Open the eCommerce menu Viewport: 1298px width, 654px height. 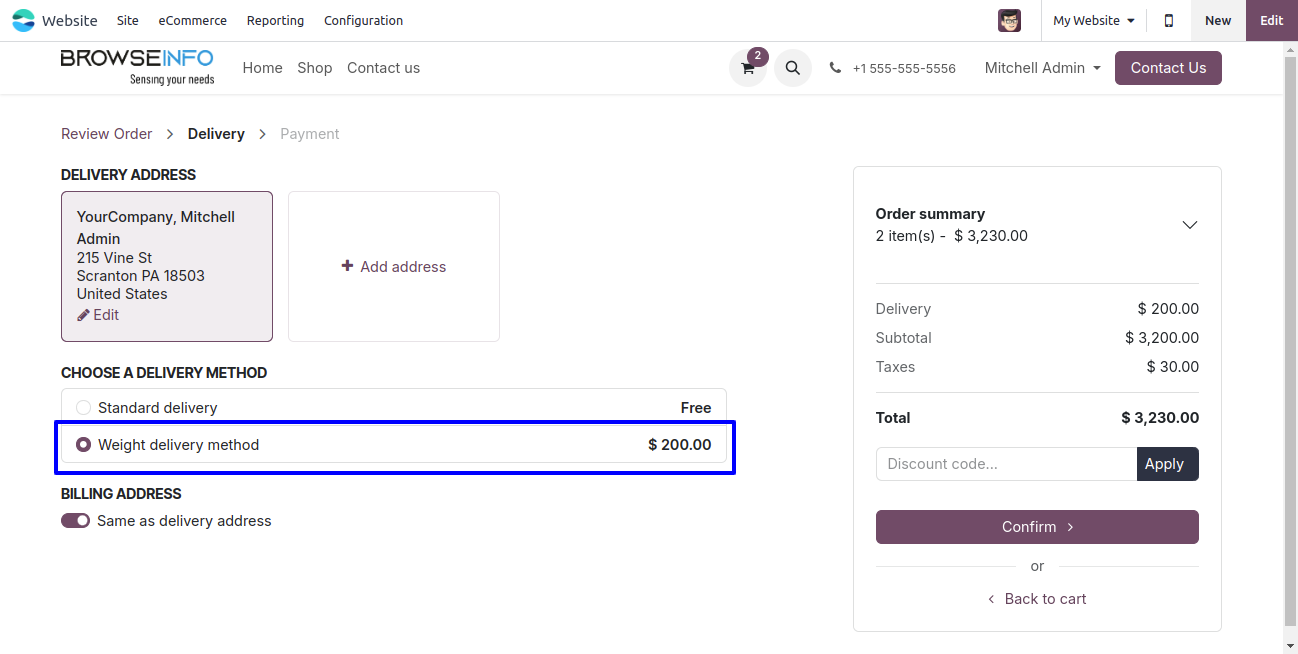192,20
